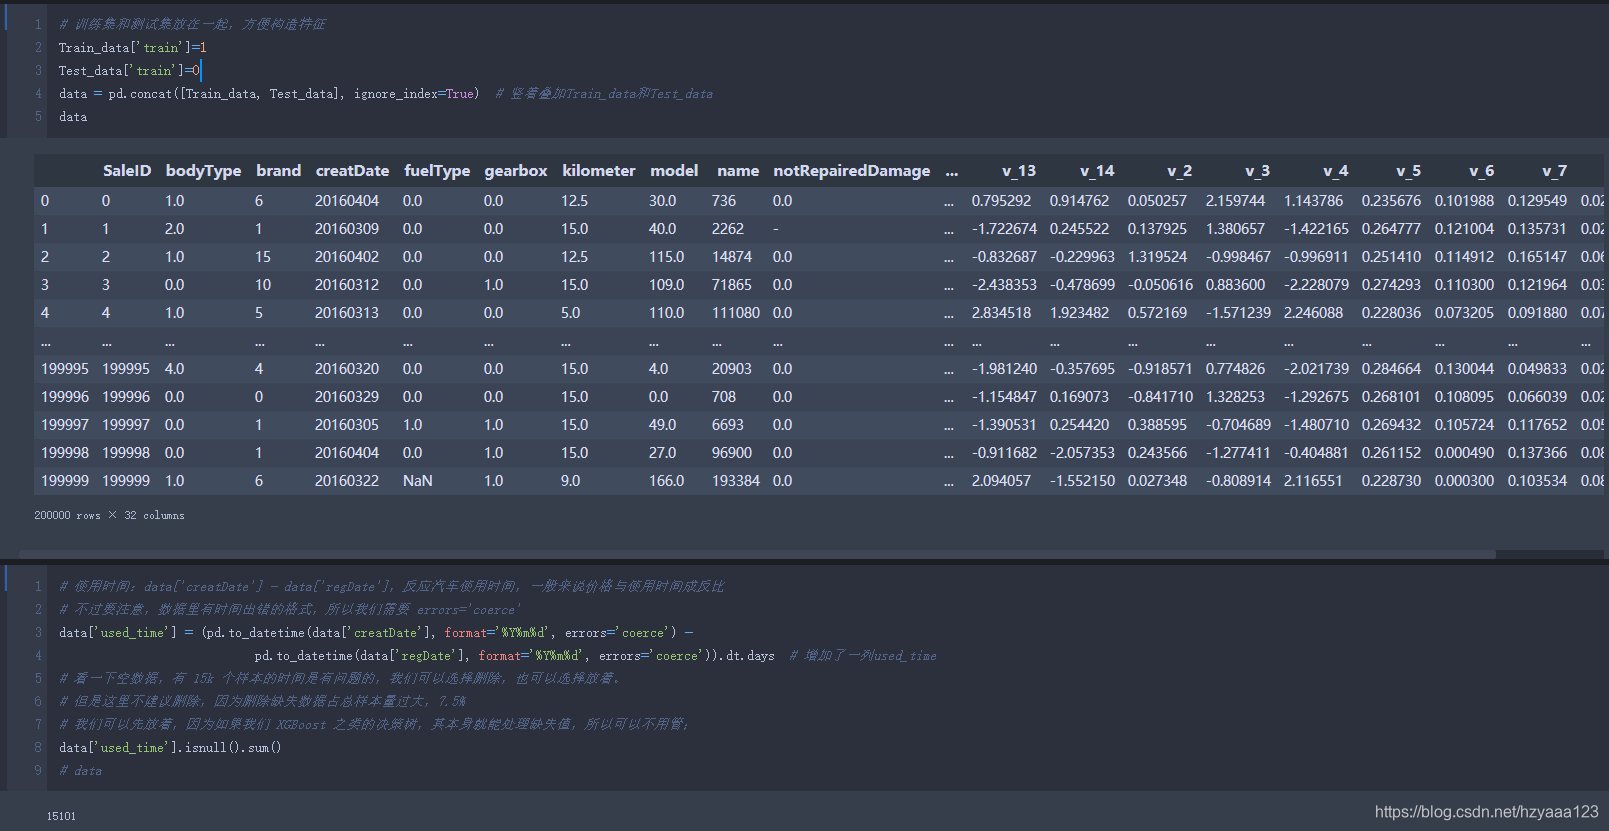Click the gearbox column header
The height and width of the screenshot is (831, 1609).
coord(516,171)
